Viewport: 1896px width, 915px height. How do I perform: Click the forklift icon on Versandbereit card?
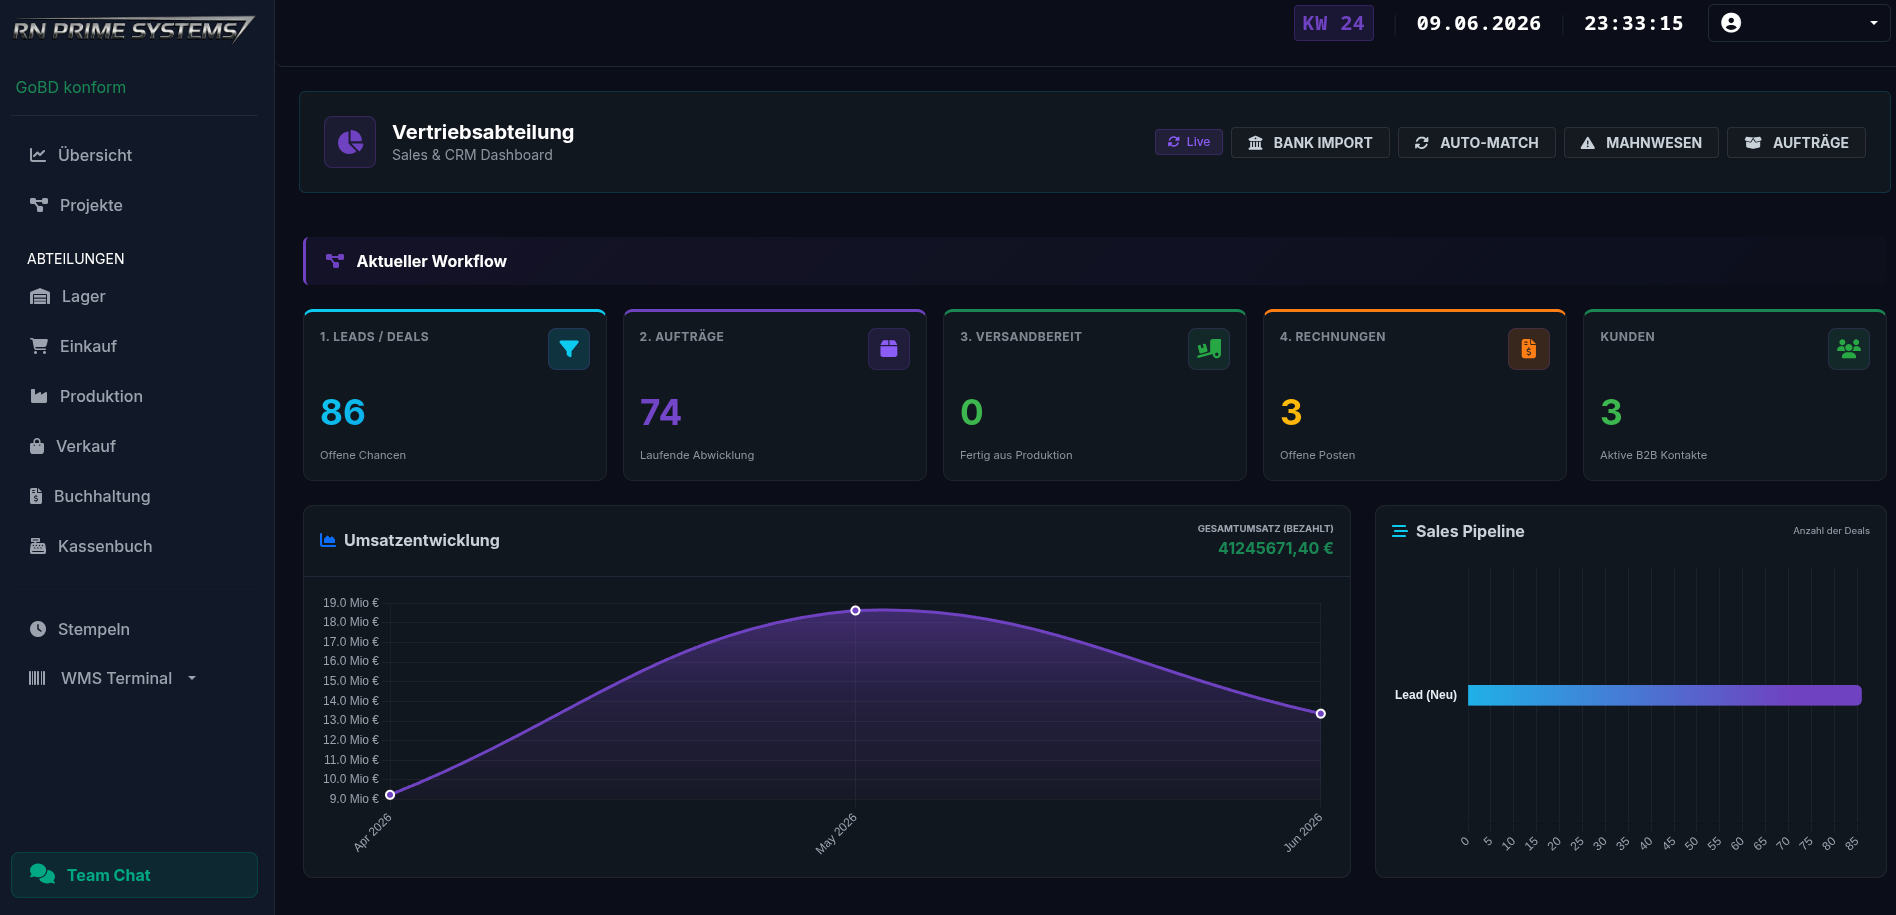1209,349
